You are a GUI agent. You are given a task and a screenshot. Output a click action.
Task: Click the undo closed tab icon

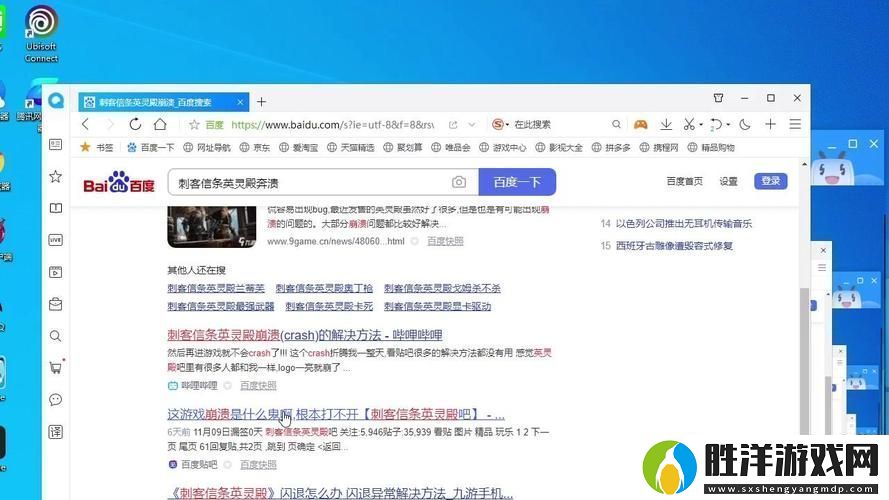tap(716, 124)
